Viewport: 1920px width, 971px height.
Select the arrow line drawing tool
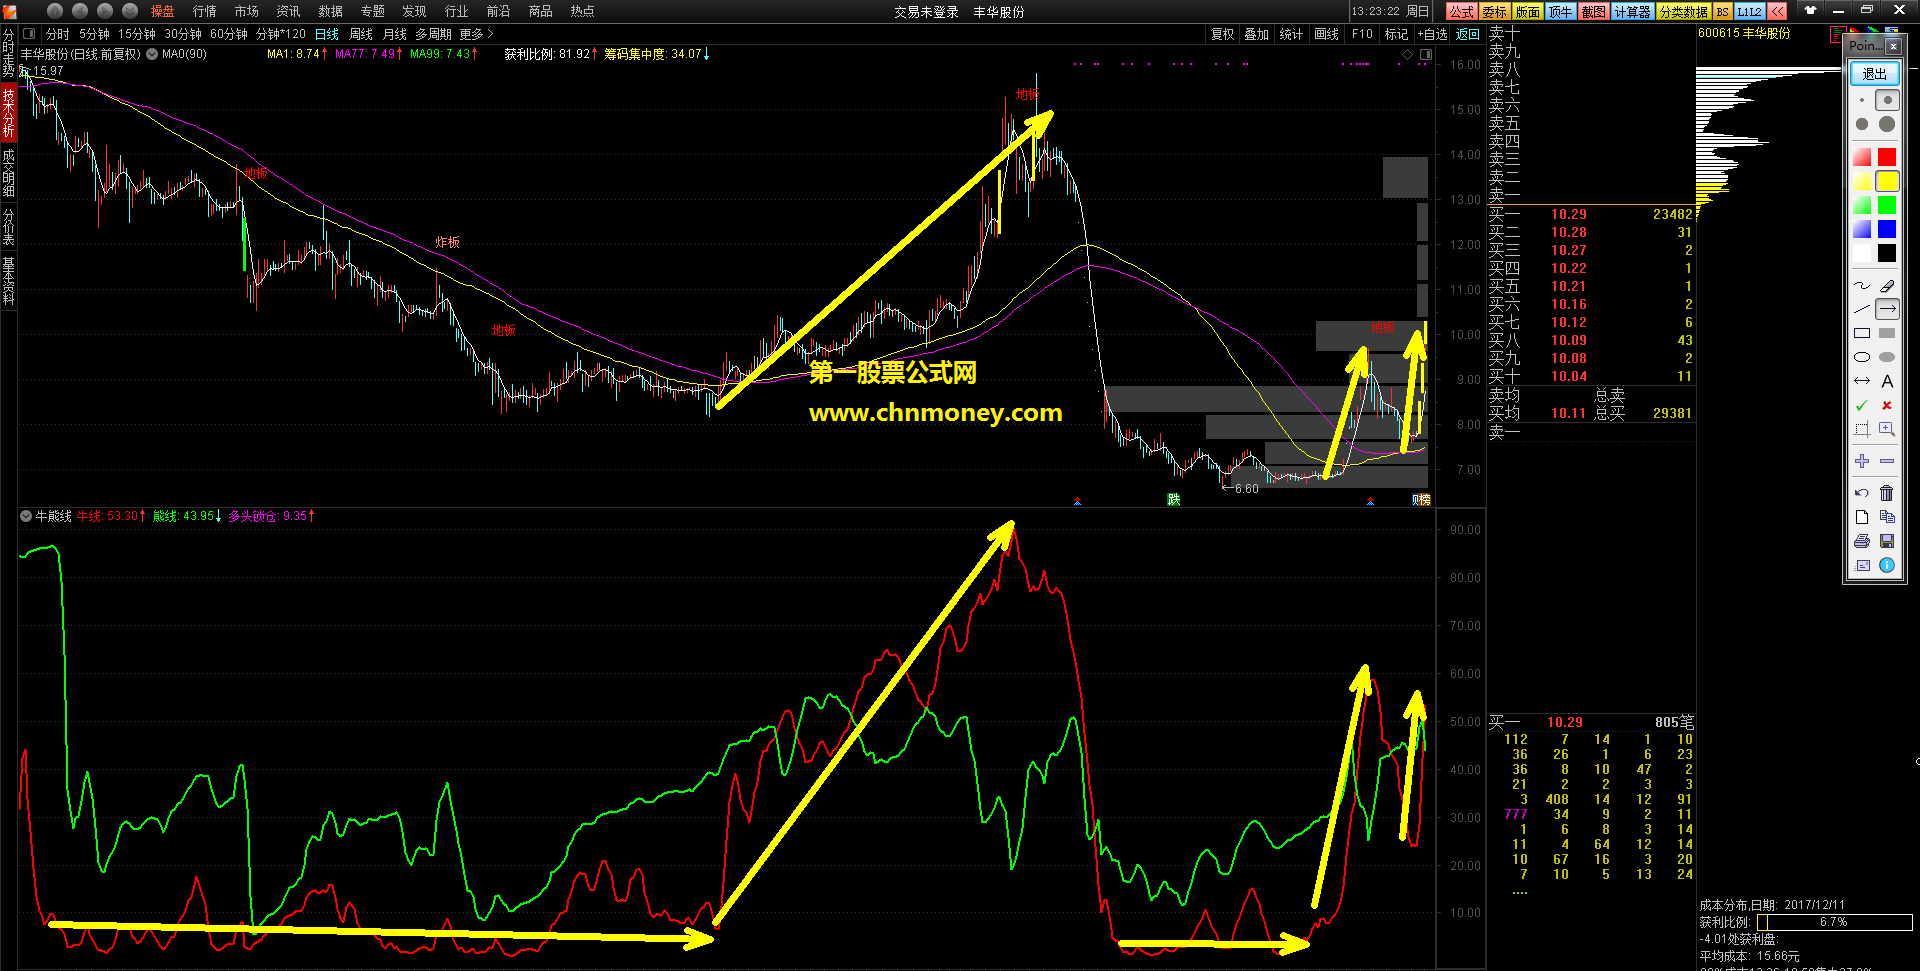1887,310
